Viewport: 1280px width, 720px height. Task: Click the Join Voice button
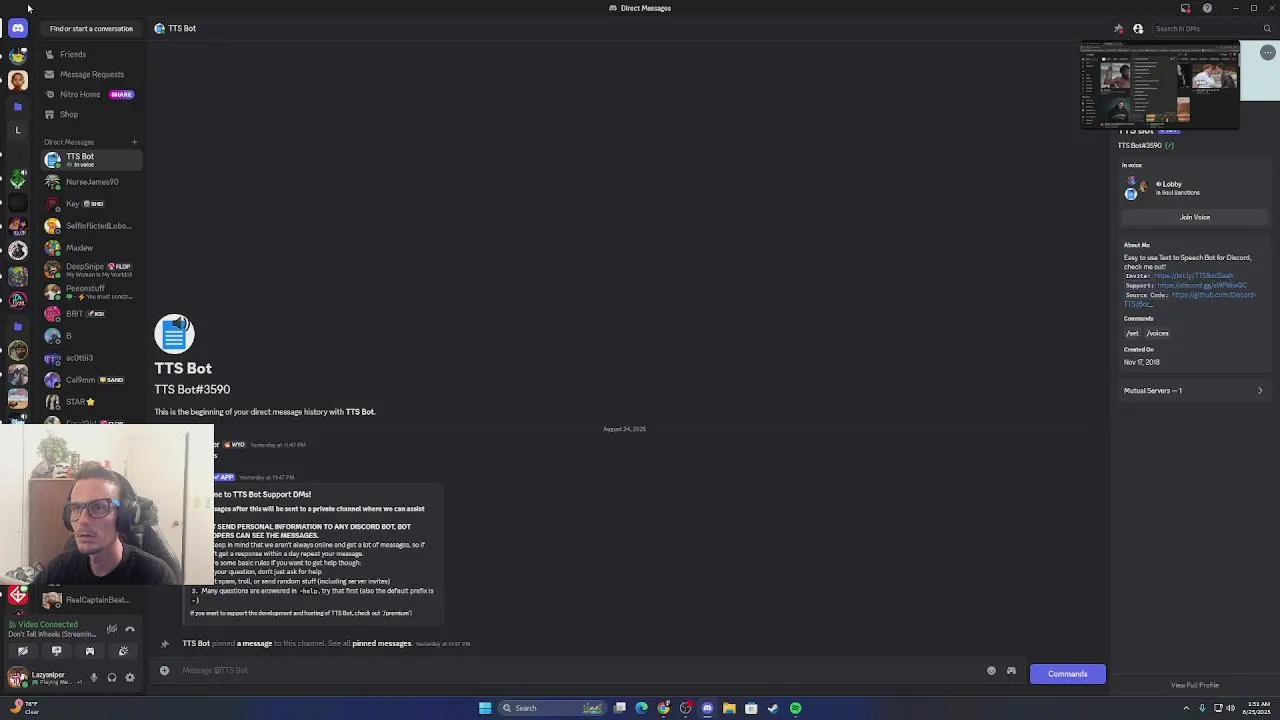pyautogui.click(x=1195, y=217)
